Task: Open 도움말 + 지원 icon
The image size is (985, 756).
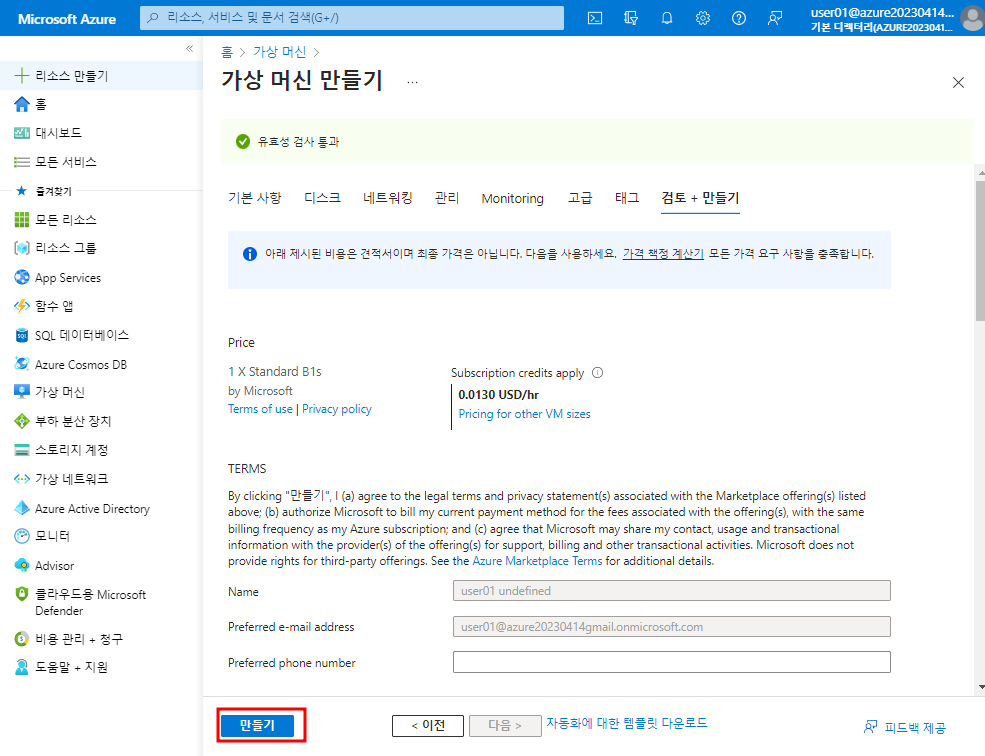Action: (x=21, y=667)
